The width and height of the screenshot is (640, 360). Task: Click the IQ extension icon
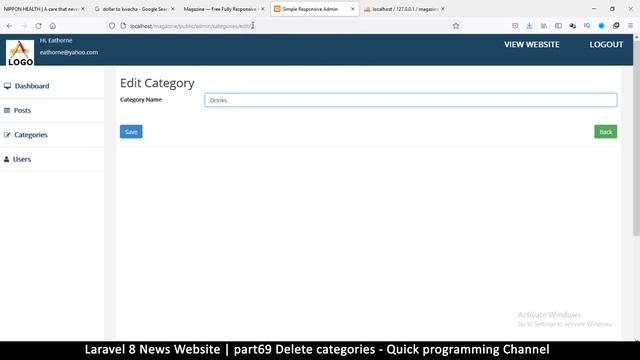point(587,26)
